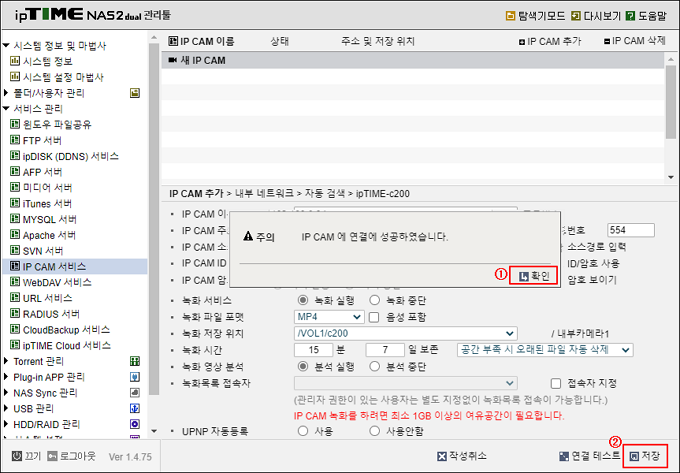
Task: Open WebDAV 서비스 item
Action: (51, 283)
